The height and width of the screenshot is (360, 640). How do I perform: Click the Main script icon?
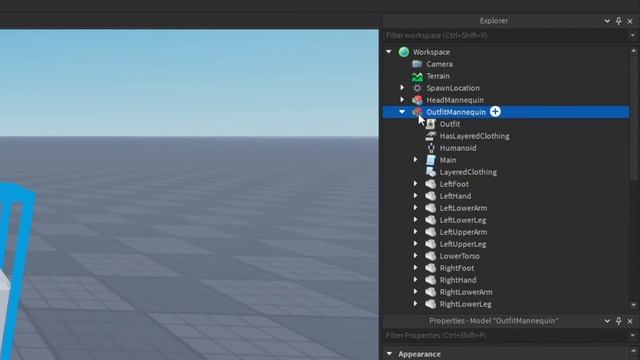click(x=430, y=160)
